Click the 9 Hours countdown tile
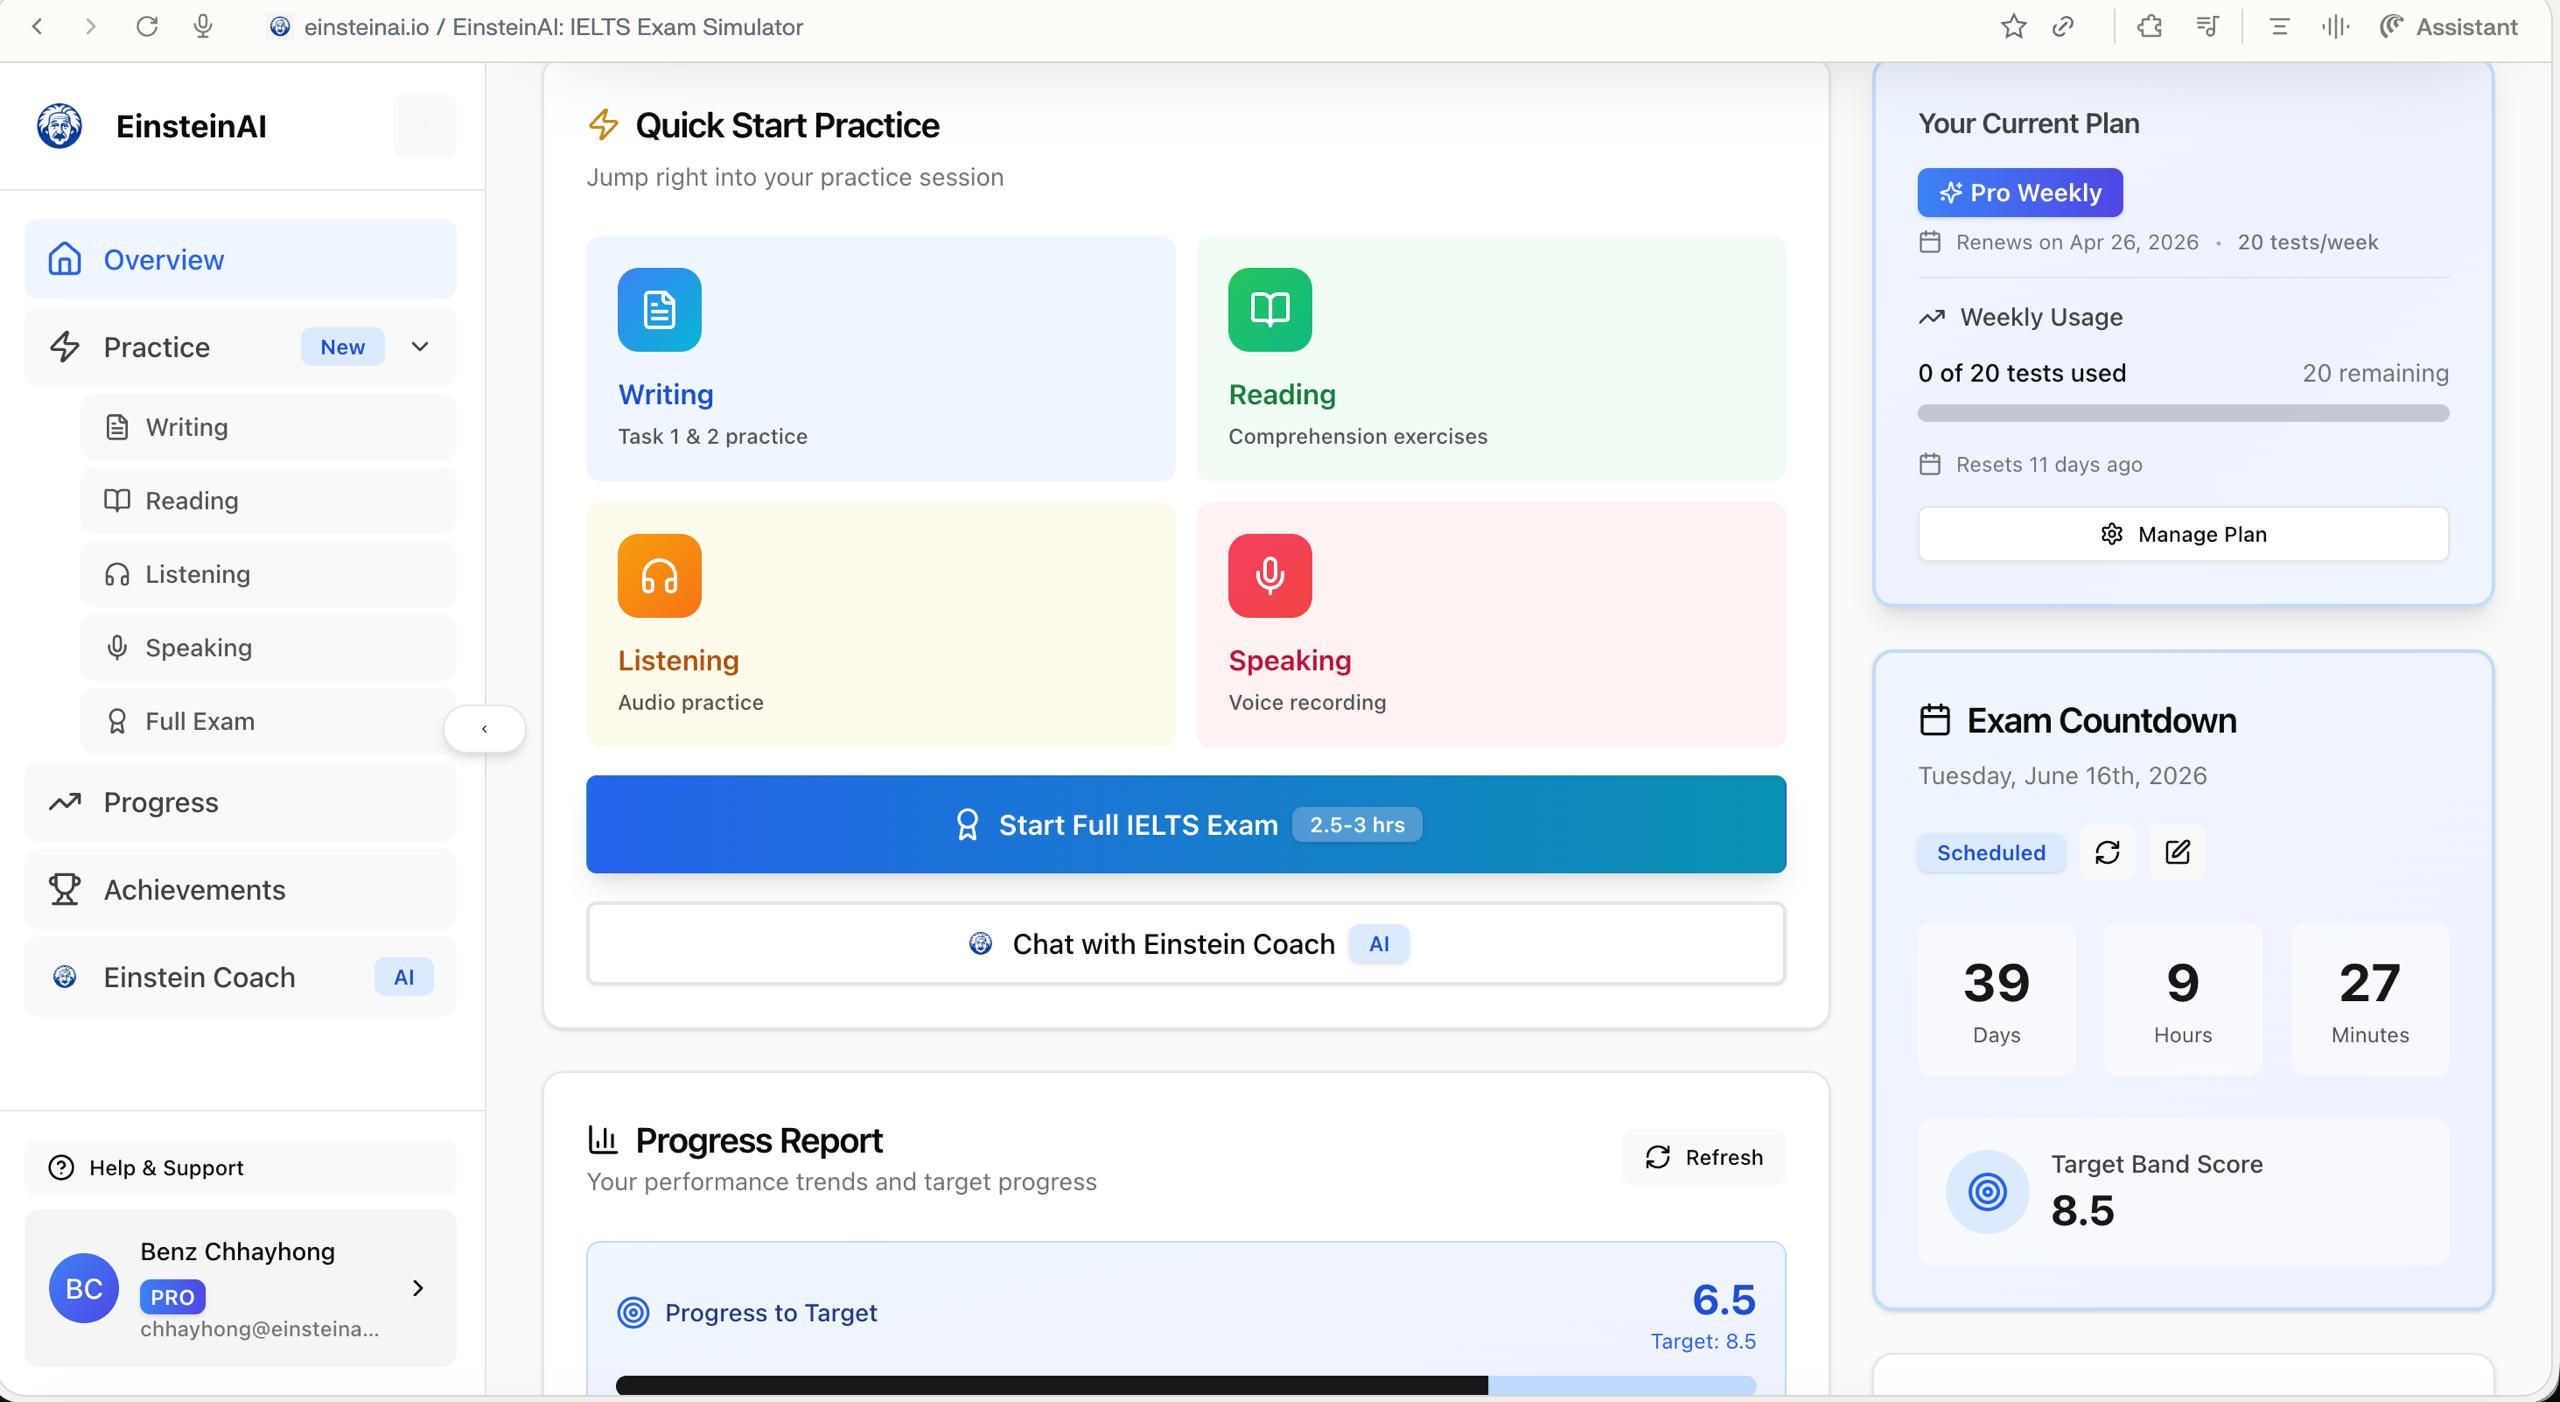Screen dimensions: 2560x1402 tap(2183, 1000)
